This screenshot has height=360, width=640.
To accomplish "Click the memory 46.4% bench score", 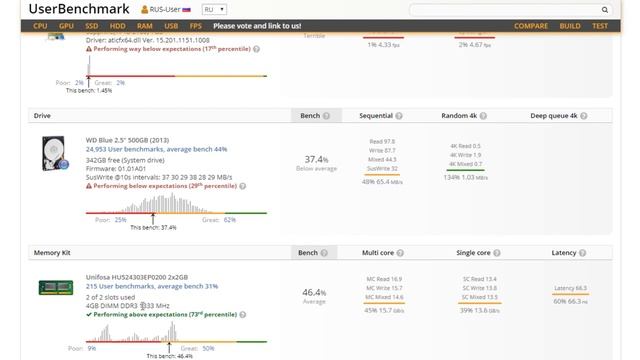I will point(314,293).
